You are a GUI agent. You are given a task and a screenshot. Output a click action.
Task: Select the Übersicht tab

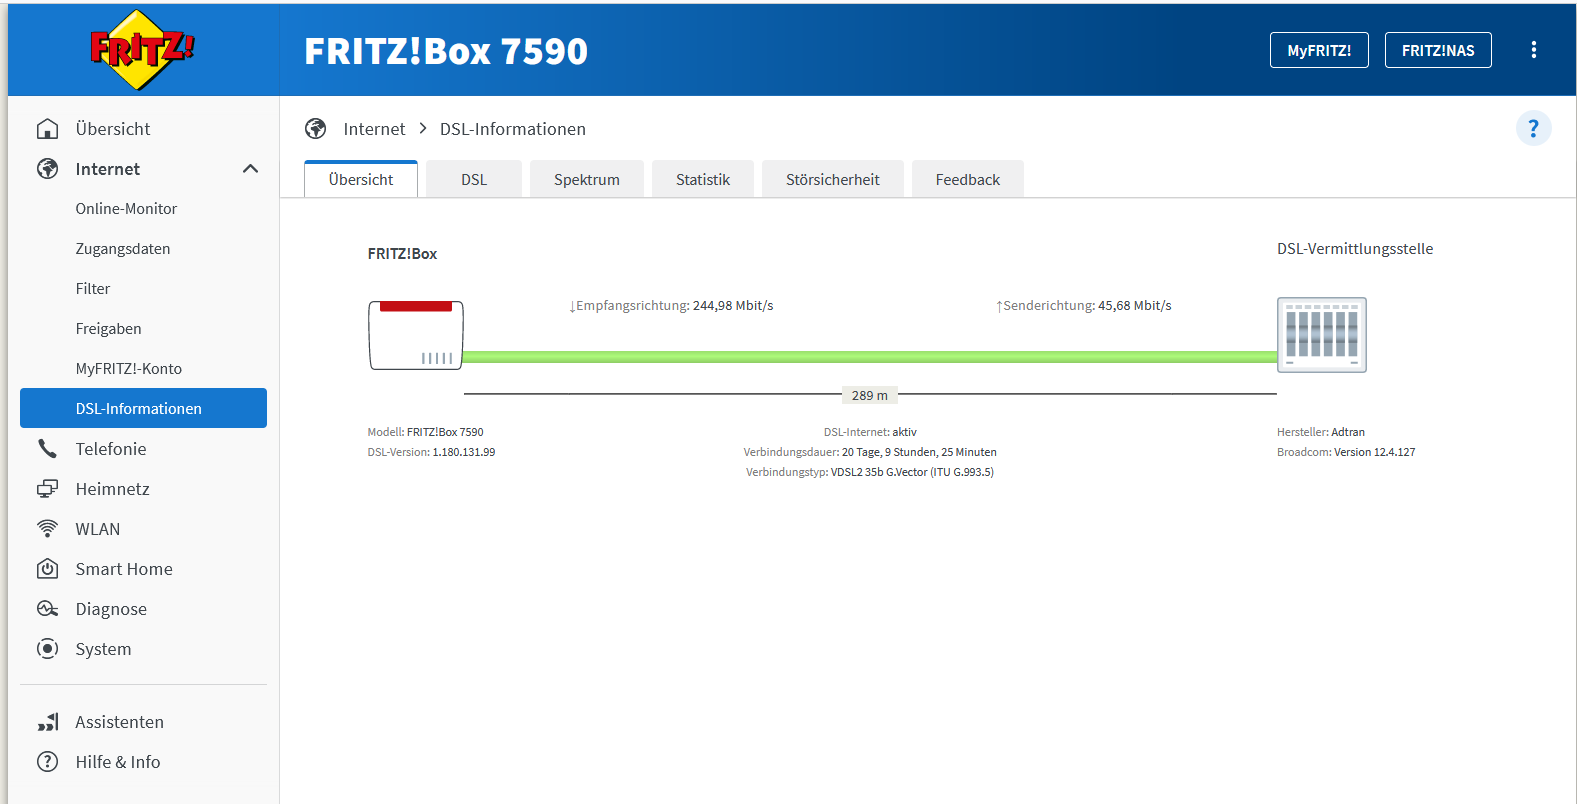click(361, 179)
